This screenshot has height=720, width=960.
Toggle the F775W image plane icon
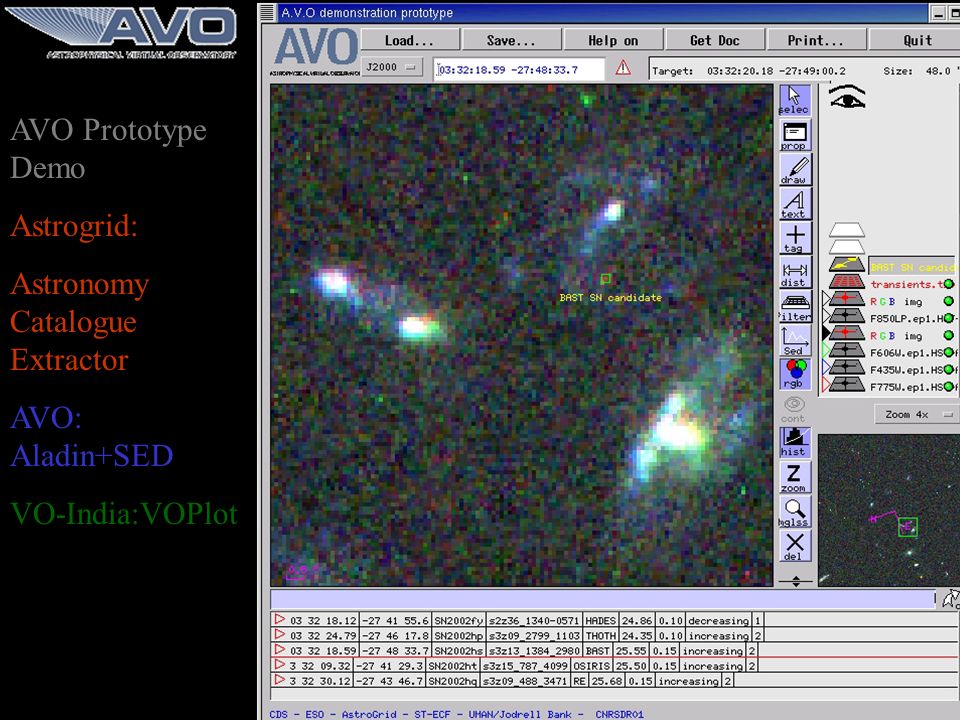click(x=847, y=384)
